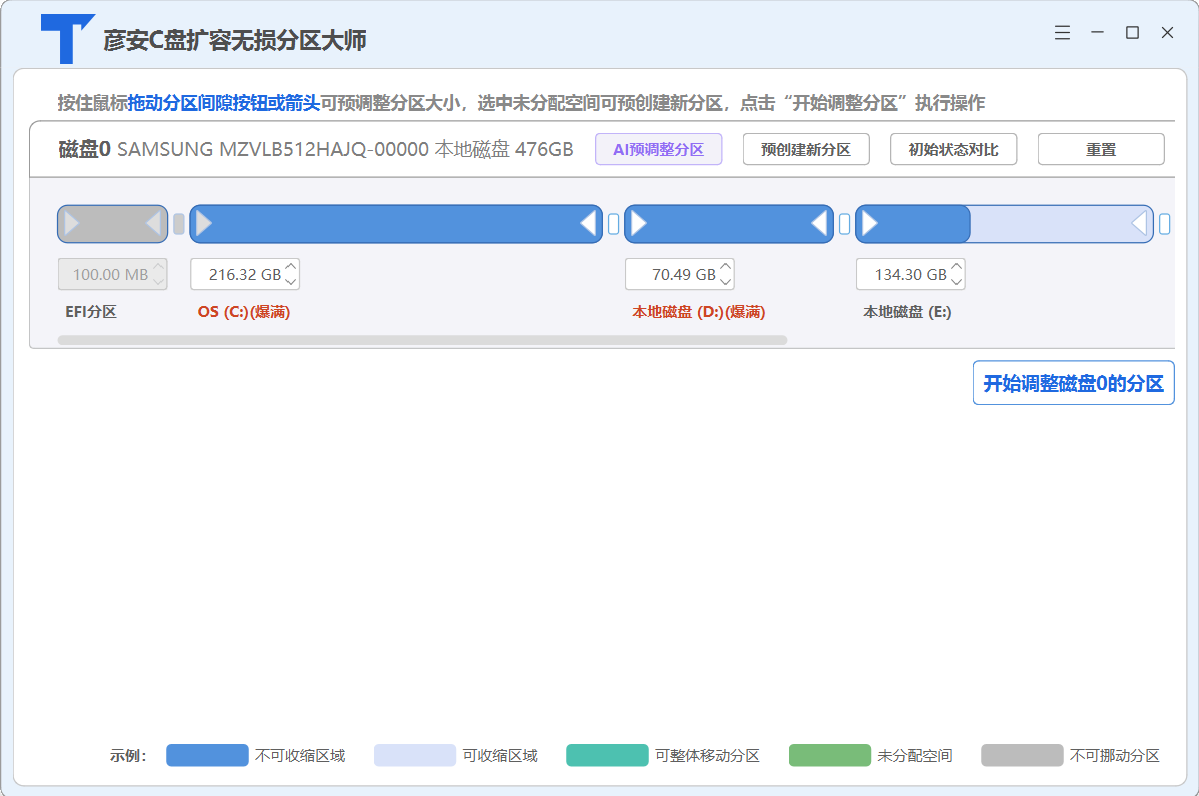Click the 本地磁盘 (D:)(爆满) label
1199x796 pixels.
click(x=699, y=312)
